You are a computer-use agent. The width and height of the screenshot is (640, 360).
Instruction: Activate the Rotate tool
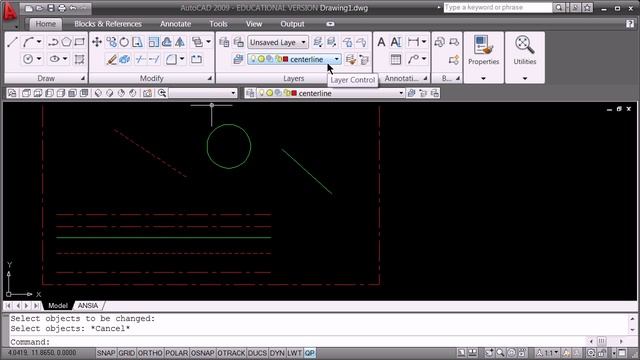124,42
